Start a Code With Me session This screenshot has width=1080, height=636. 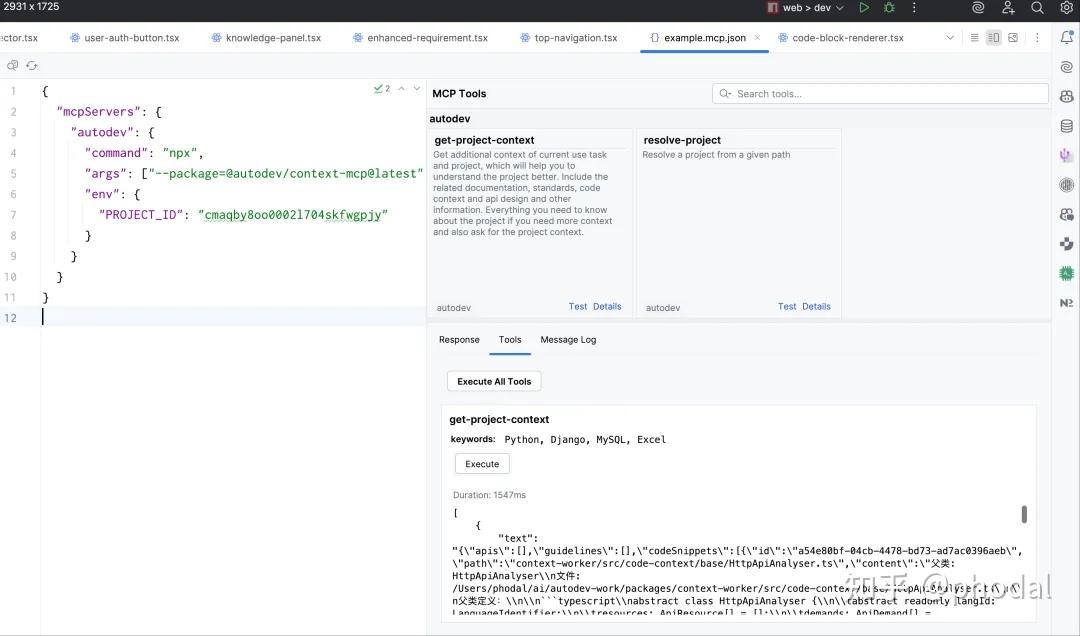(x=1008, y=8)
